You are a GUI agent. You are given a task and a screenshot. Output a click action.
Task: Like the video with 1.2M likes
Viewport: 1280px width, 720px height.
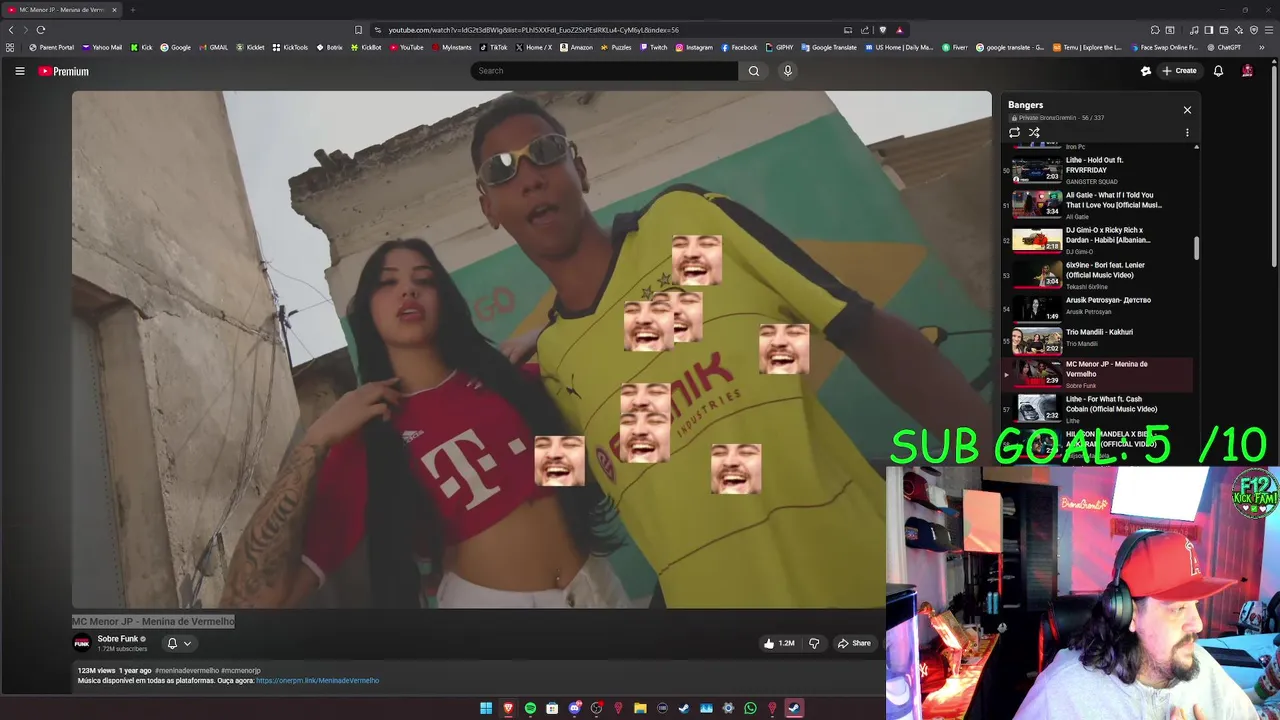click(x=779, y=643)
